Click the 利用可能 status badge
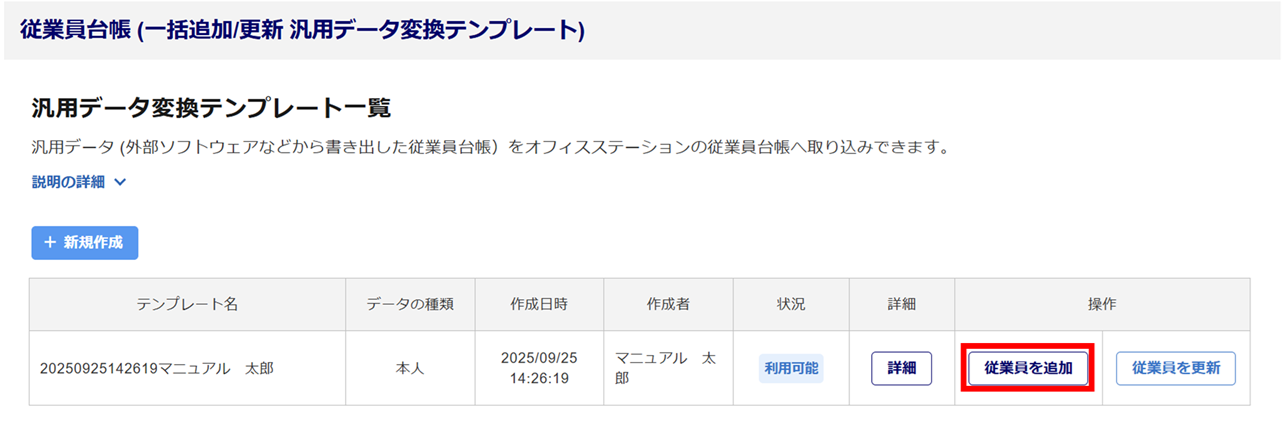This screenshot has width=1282, height=421. click(x=791, y=368)
